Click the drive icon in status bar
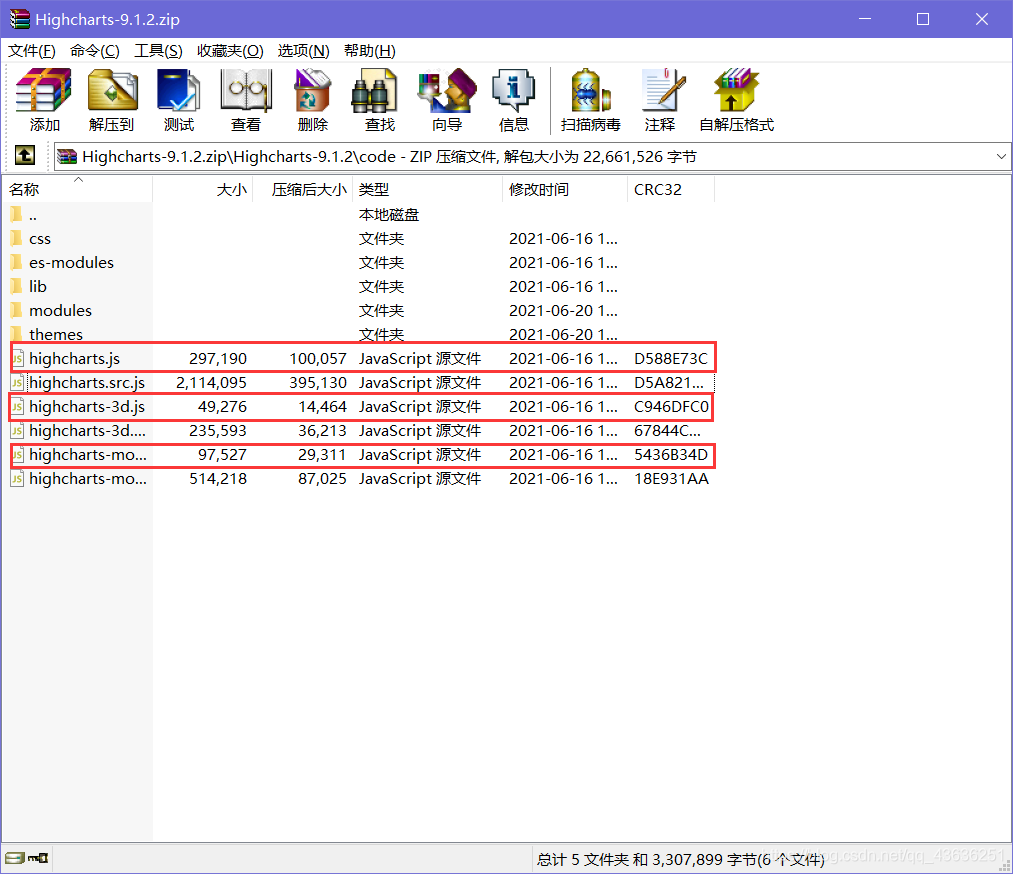Viewport: 1013px width, 874px height. click(15, 858)
